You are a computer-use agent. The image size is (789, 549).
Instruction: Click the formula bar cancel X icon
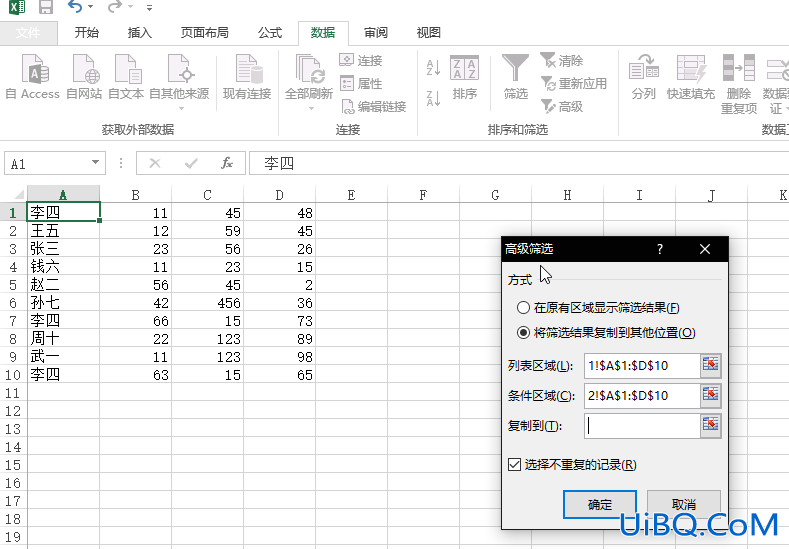pos(155,163)
